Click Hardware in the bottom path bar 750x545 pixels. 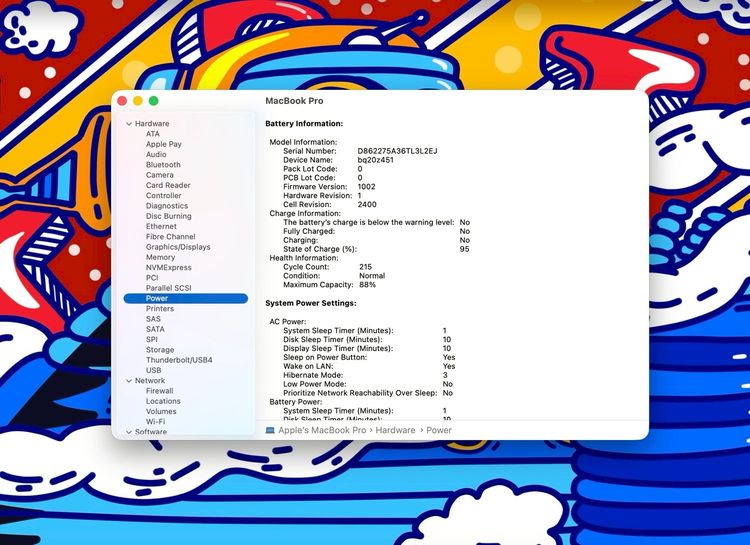(395, 430)
